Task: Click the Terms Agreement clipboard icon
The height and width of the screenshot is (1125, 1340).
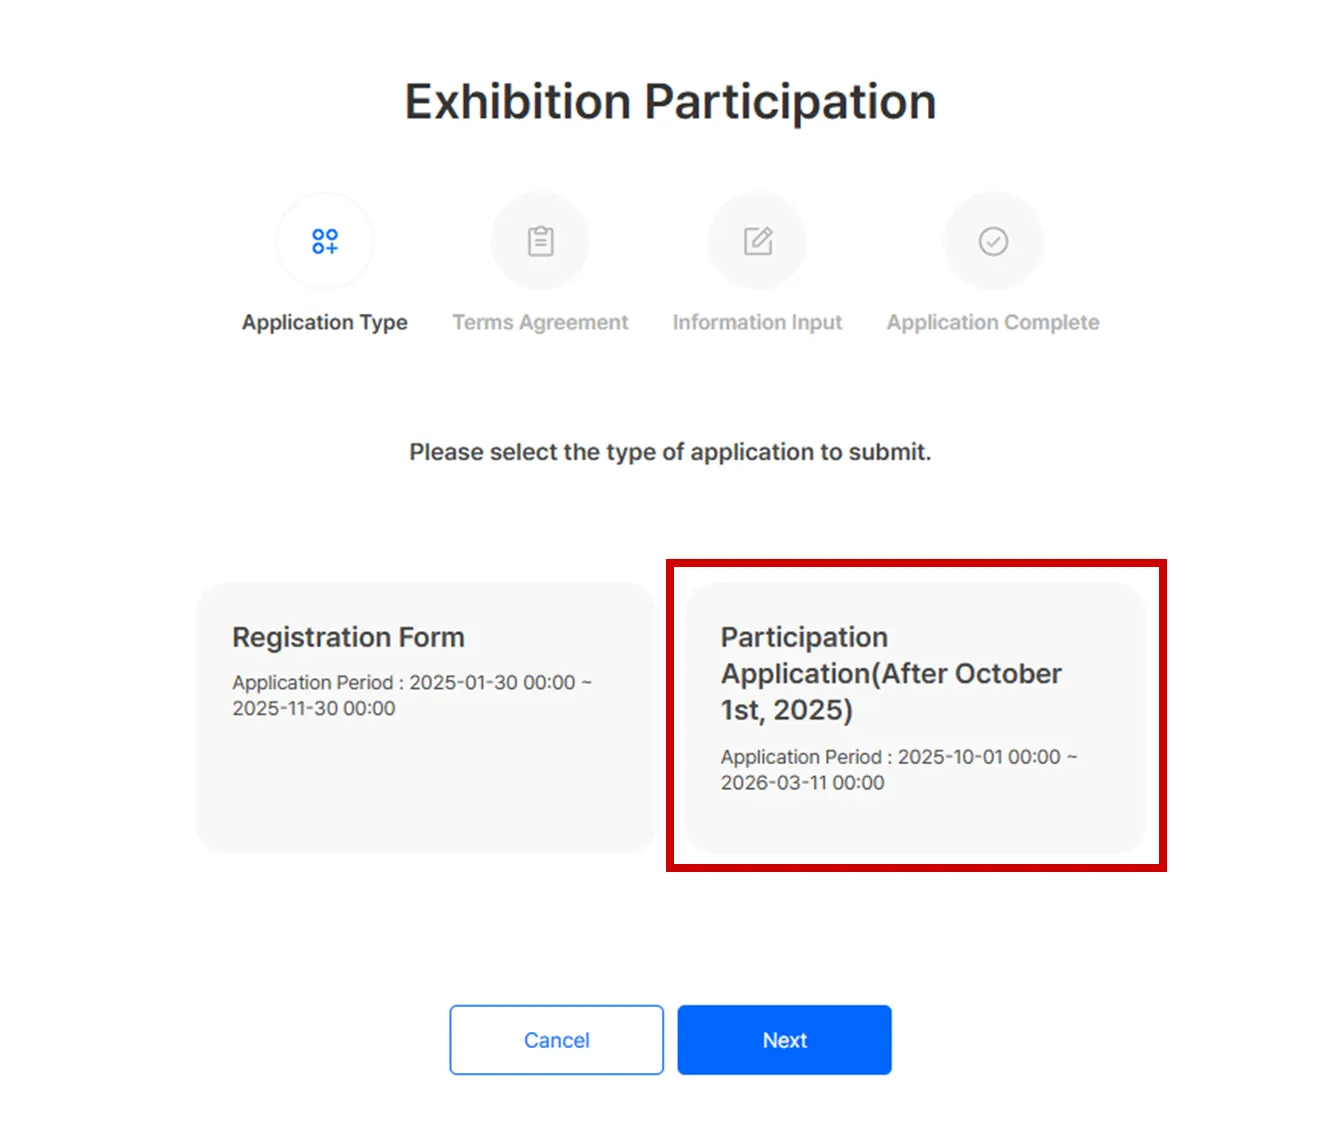Action: click(540, 241)
